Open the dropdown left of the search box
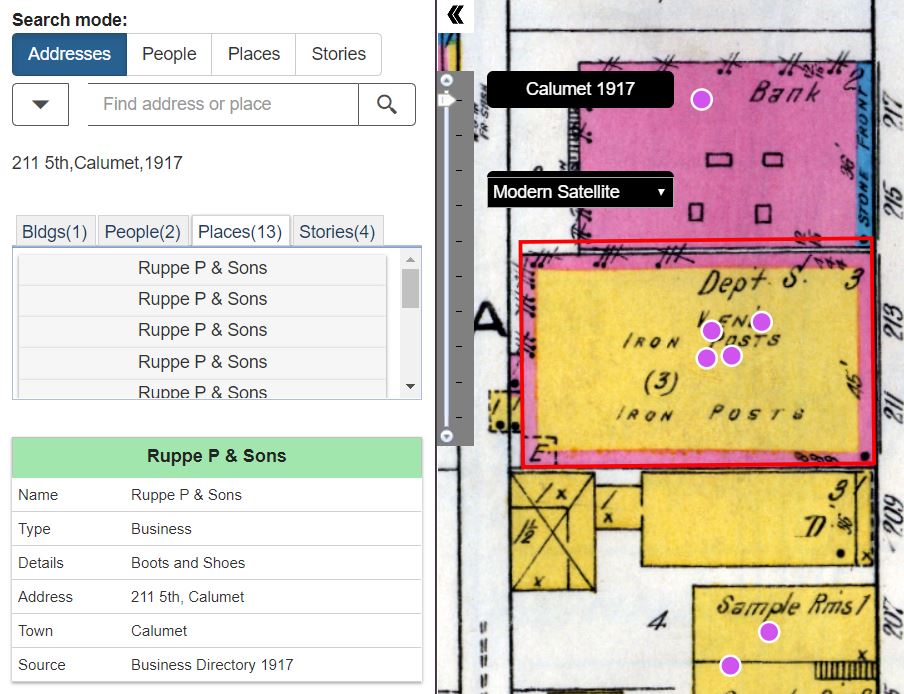Image resolution: width=904 pixels, height=694 pixels. (x=40, y=104)
